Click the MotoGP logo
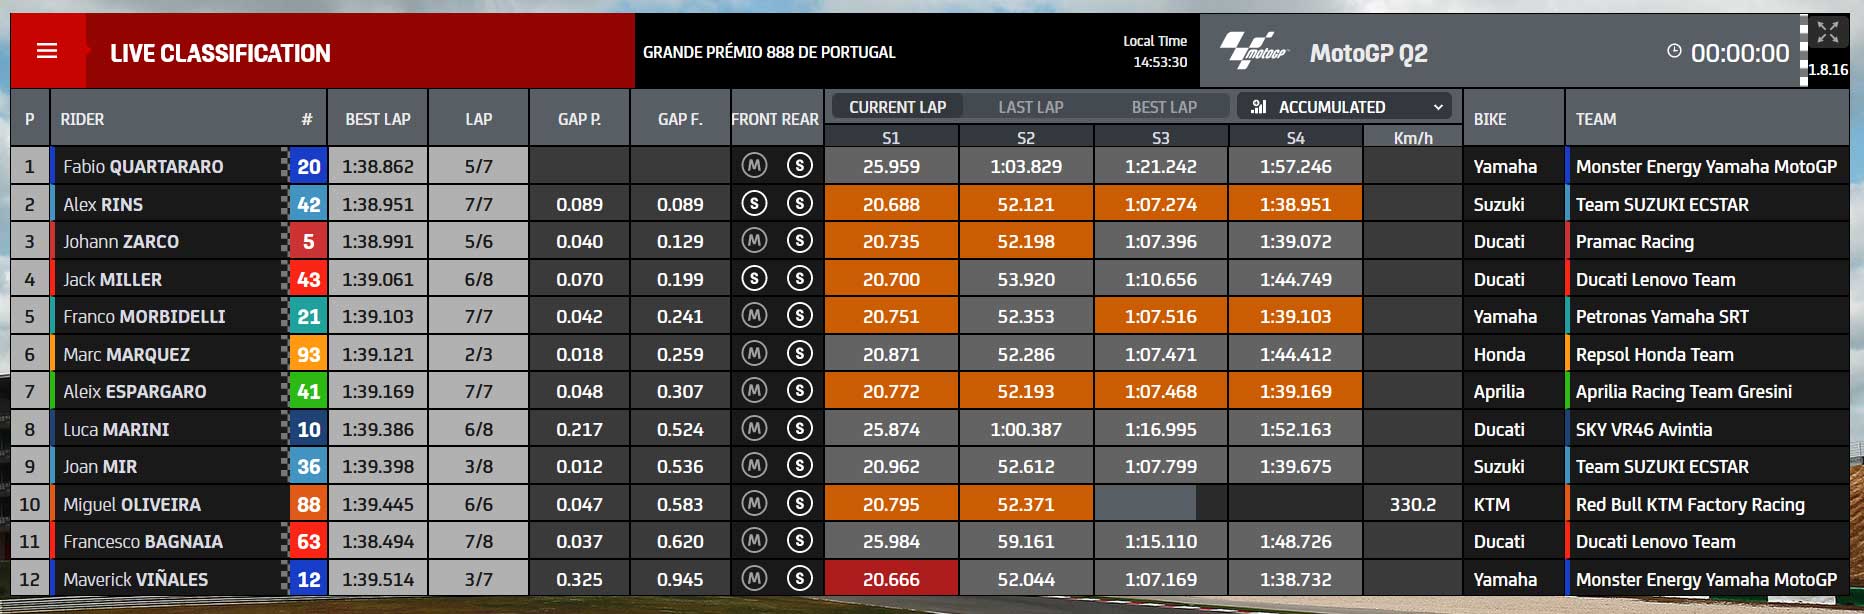 click(1254, 51)
